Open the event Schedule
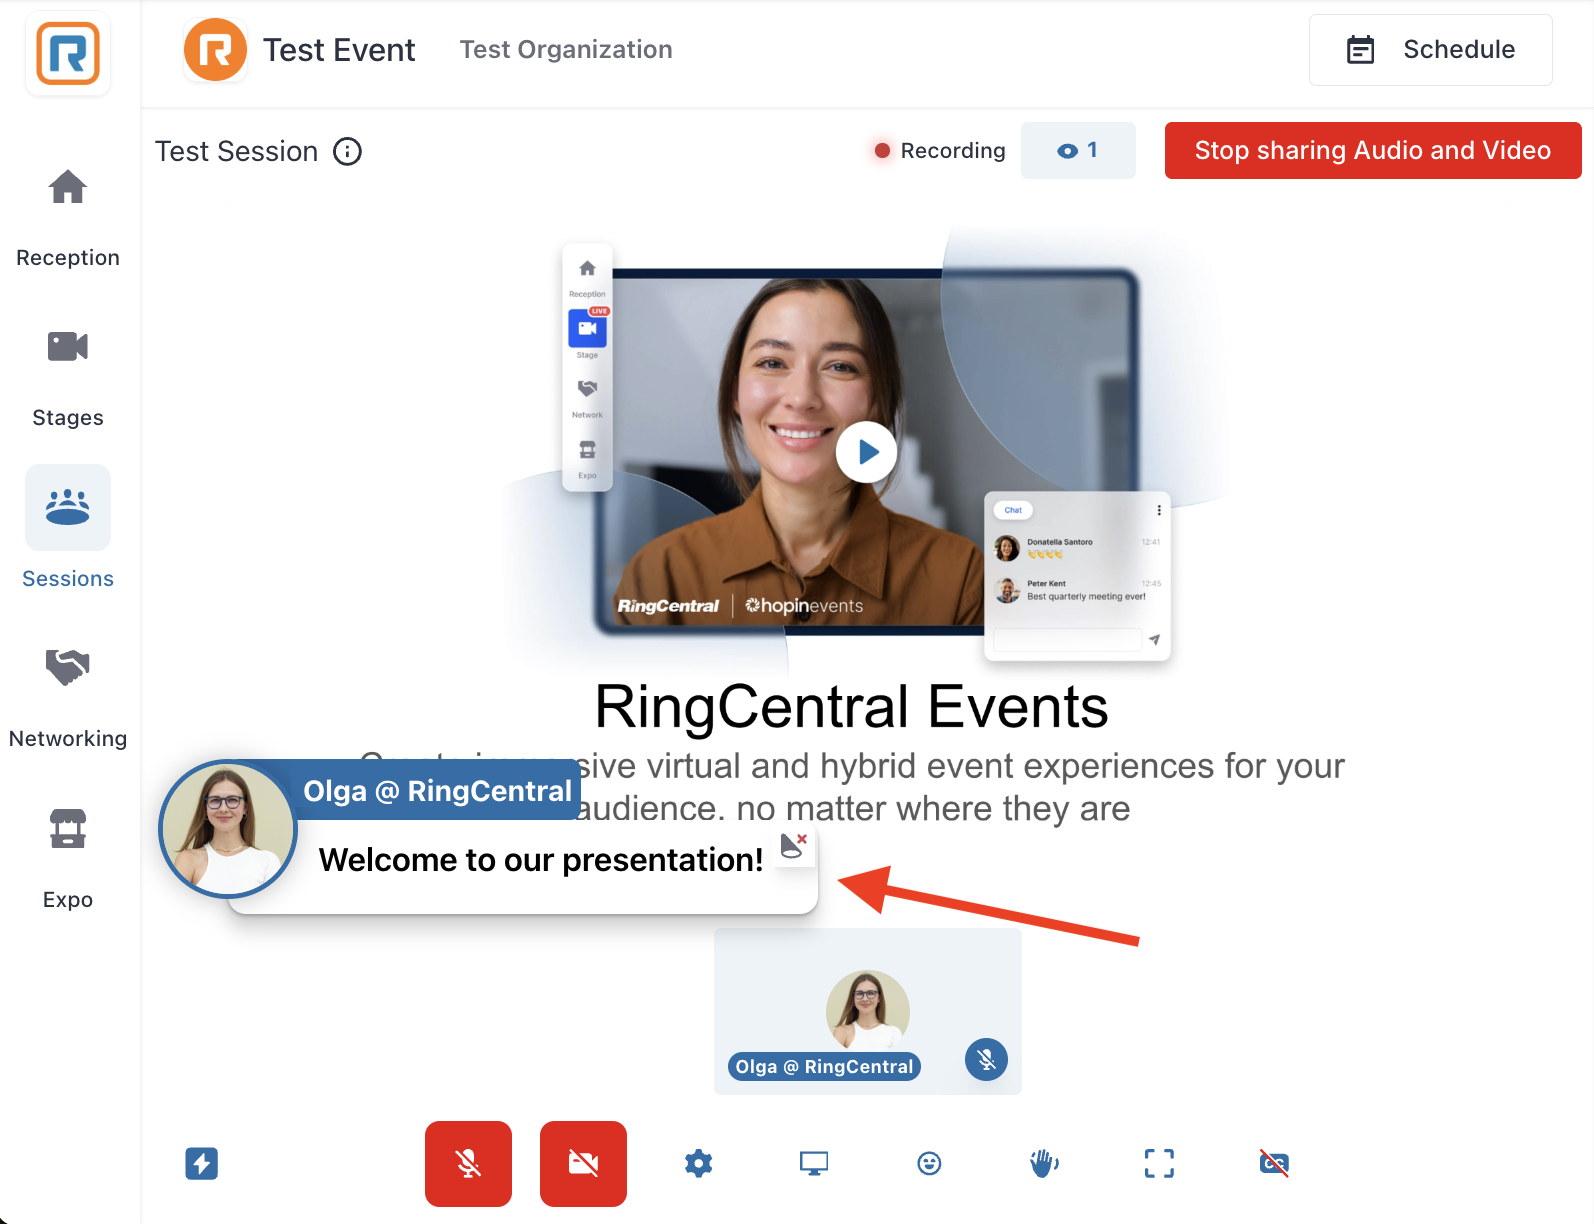 [x=1430, y=49]
